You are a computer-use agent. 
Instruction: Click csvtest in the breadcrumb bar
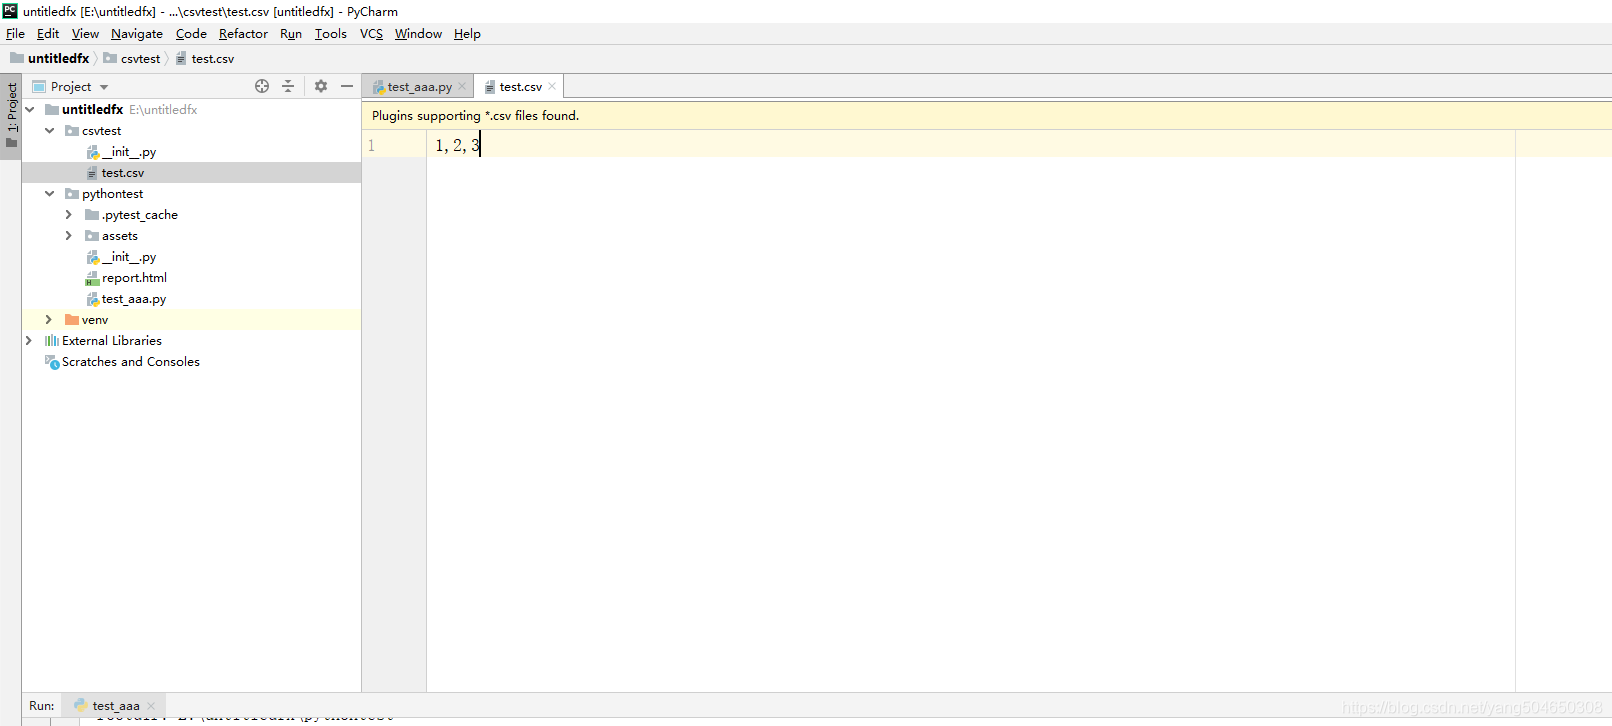(x=140, y=58)
